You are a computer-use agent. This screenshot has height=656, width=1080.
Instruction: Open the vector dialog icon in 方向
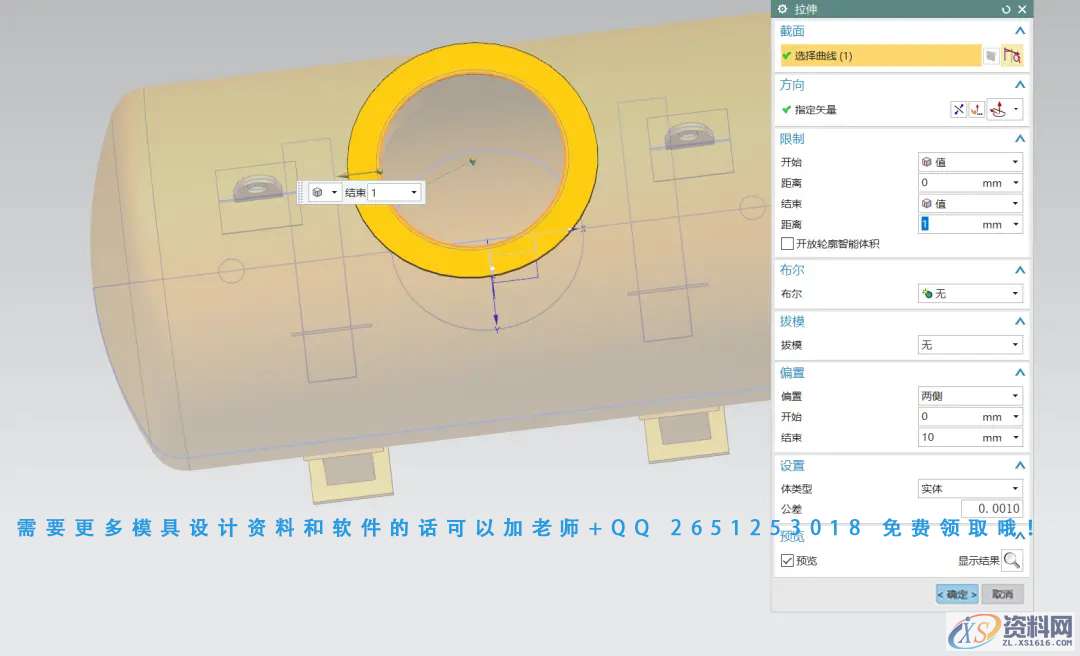tap(976, 110)
